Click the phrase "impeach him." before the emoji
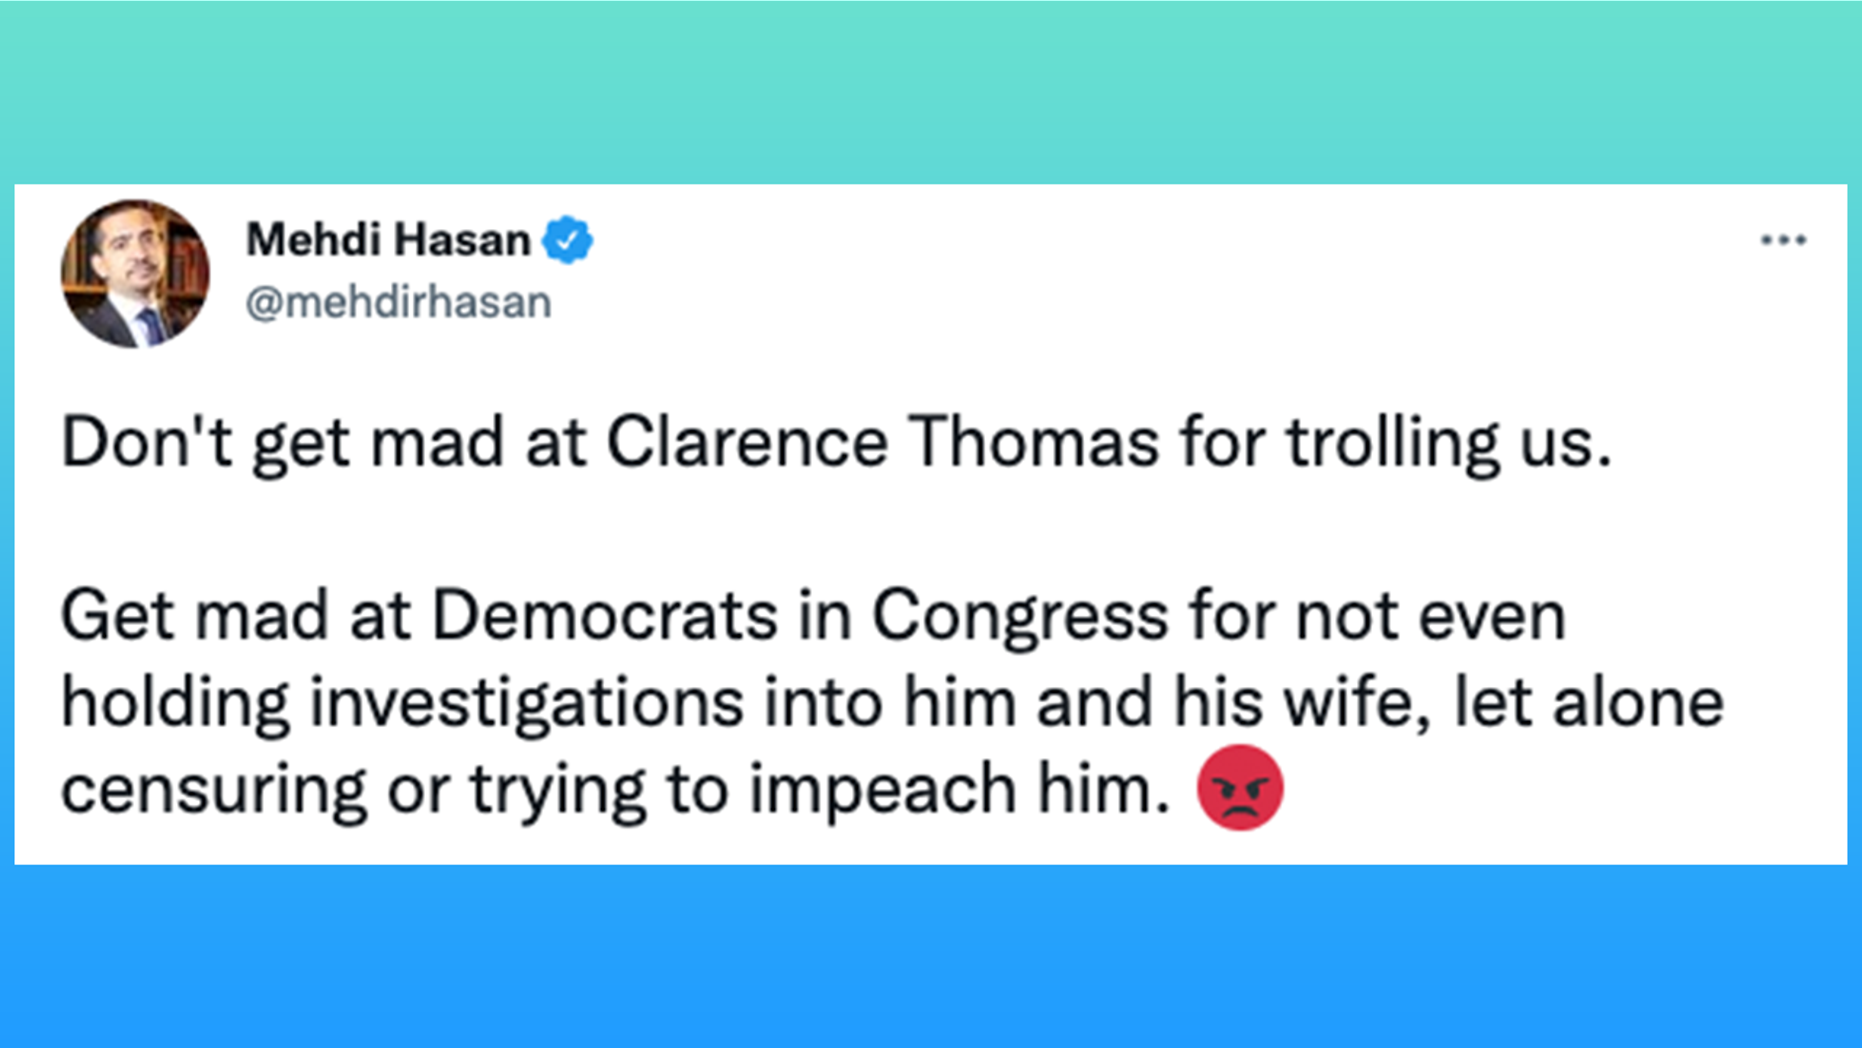Viewport: 1862px width, 1048px height. tap(960, 791)
